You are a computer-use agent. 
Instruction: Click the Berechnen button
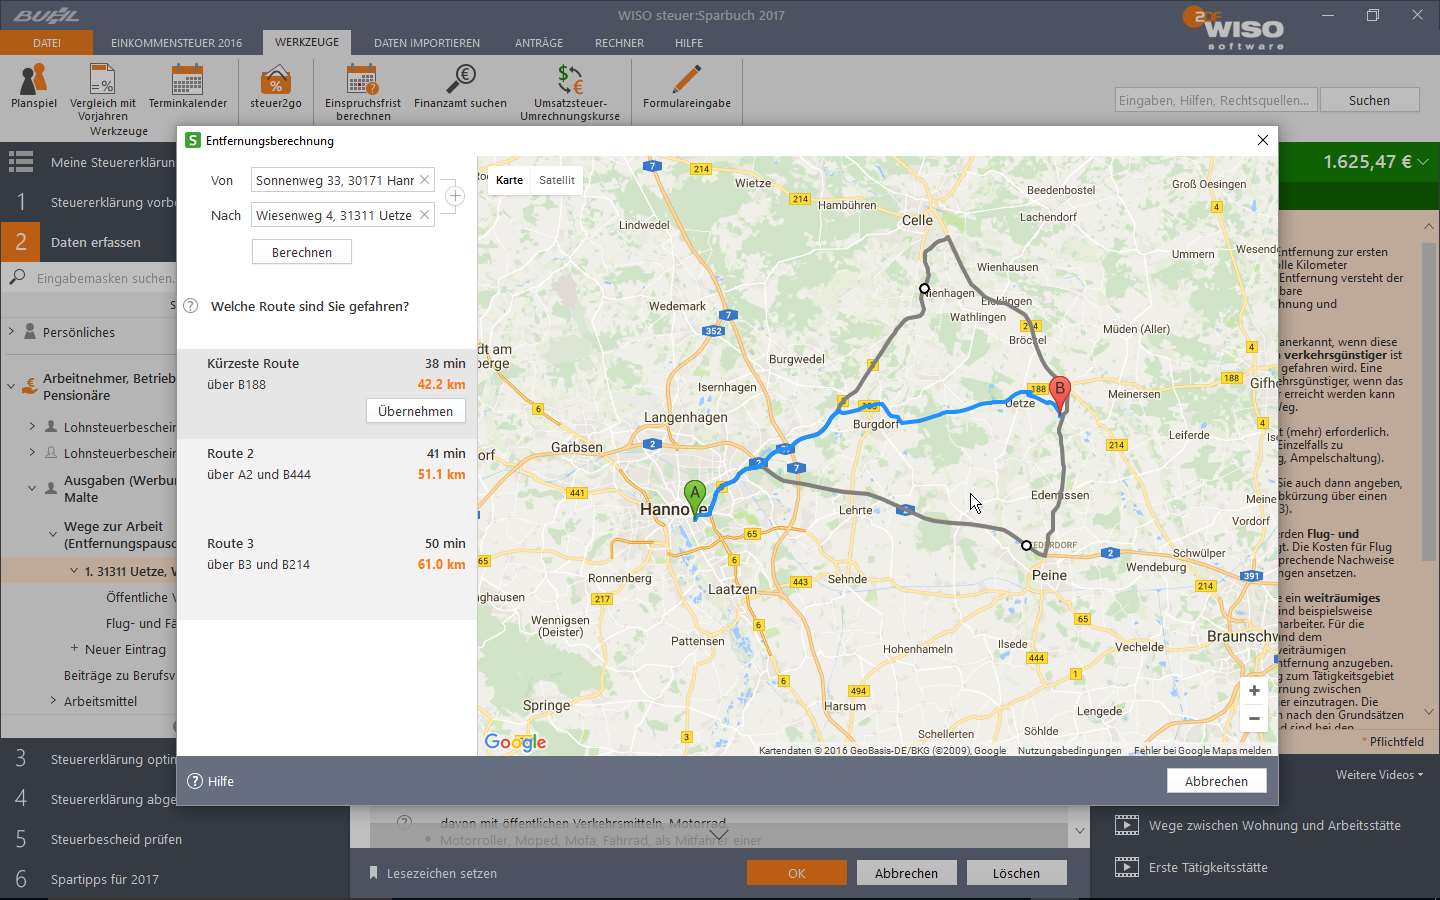pos(302,252)
